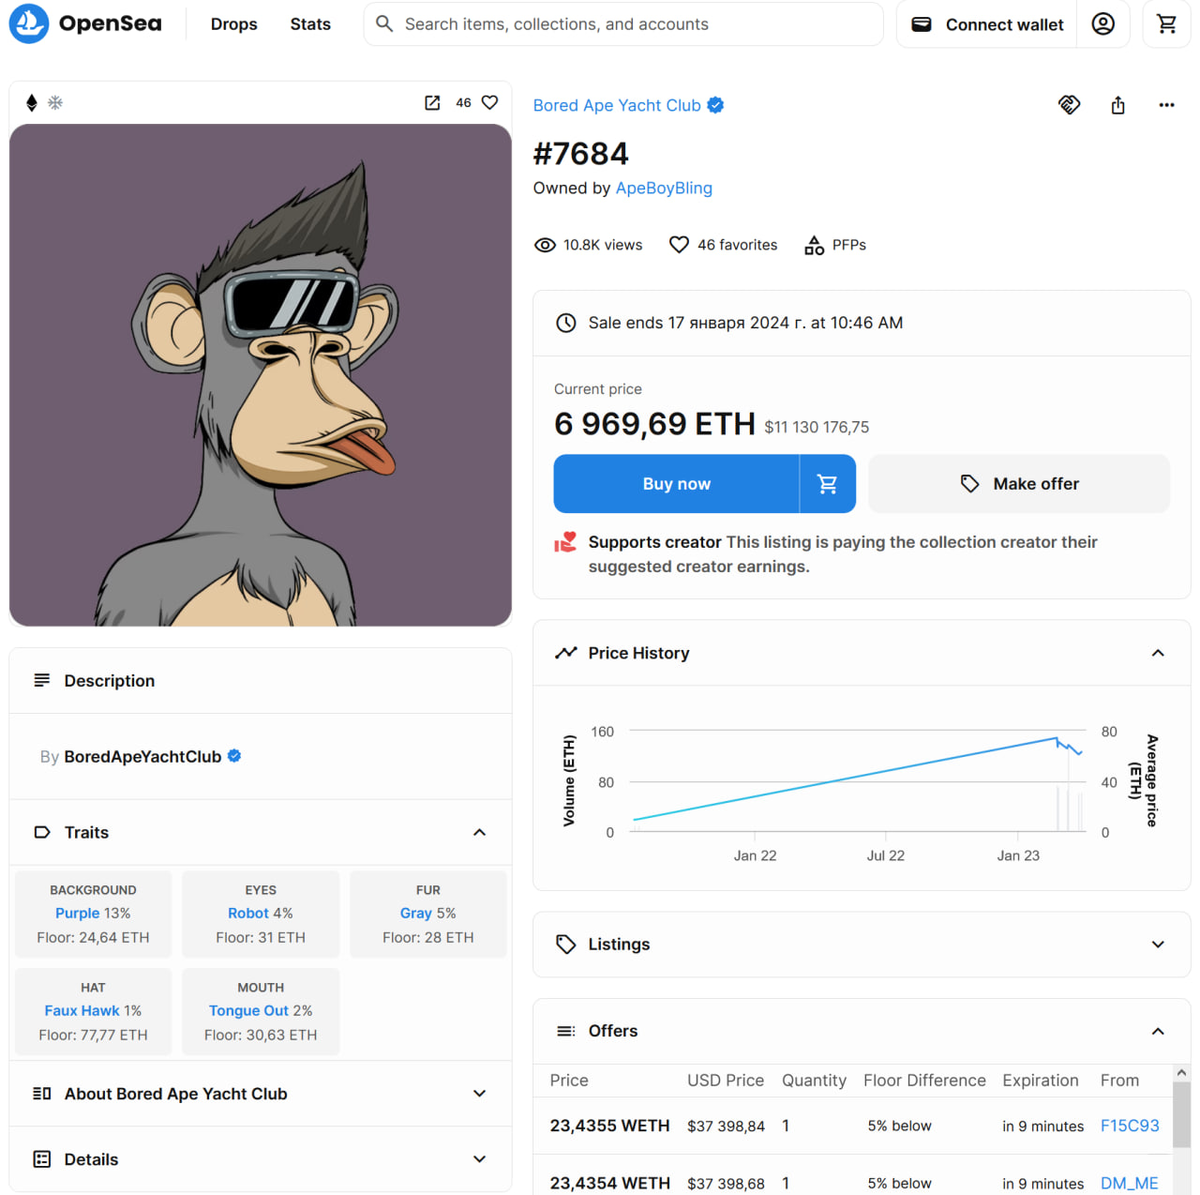Click the snowflake frozen metadata icon

click(56, 103)
